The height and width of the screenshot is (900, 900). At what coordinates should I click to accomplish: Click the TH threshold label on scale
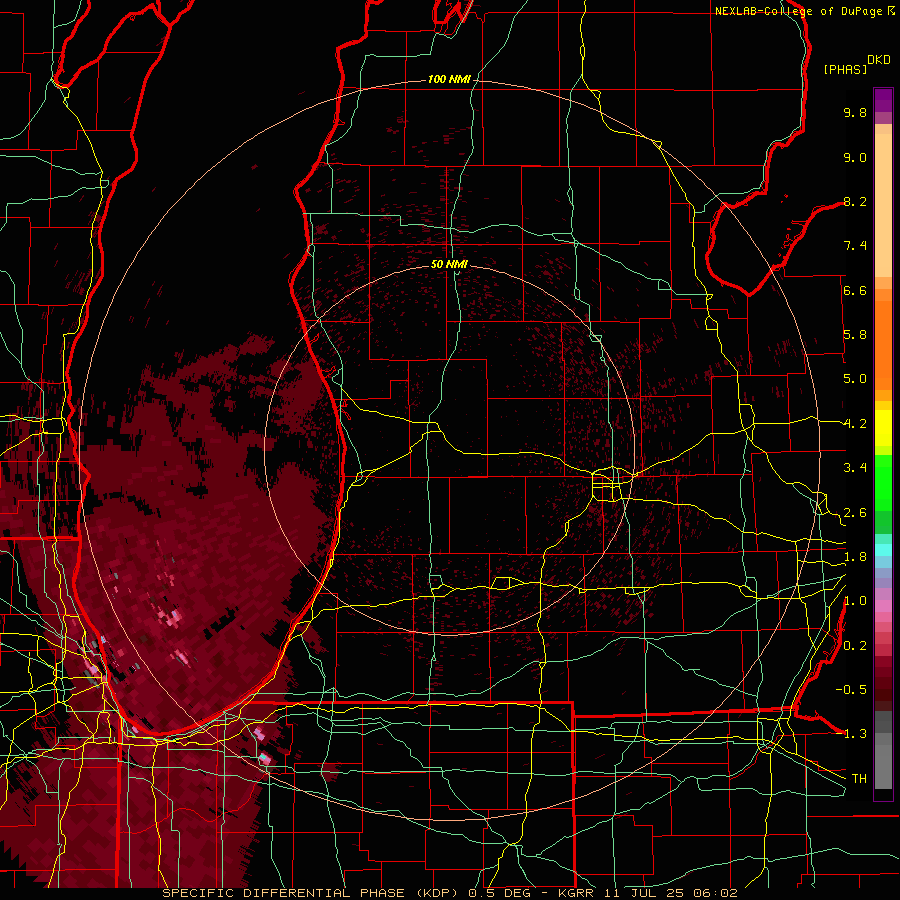click(859, 779)
